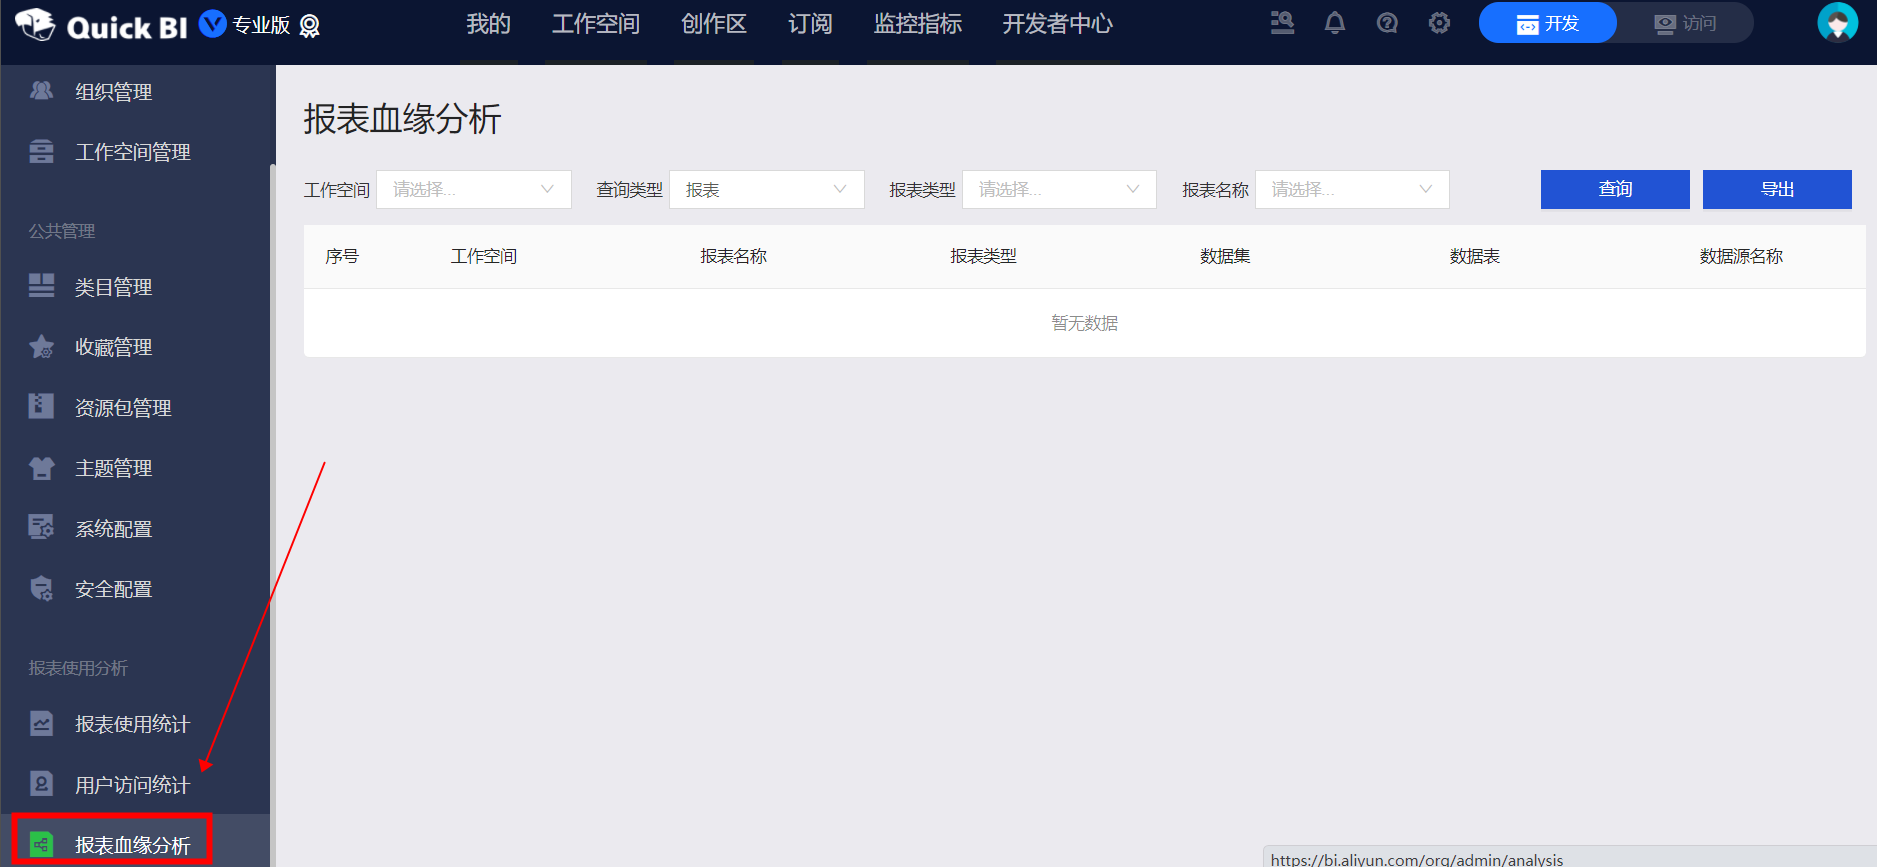Open 创作区 top menu
This screenshot has width=1877, height=867.
(x=714, y=24)
